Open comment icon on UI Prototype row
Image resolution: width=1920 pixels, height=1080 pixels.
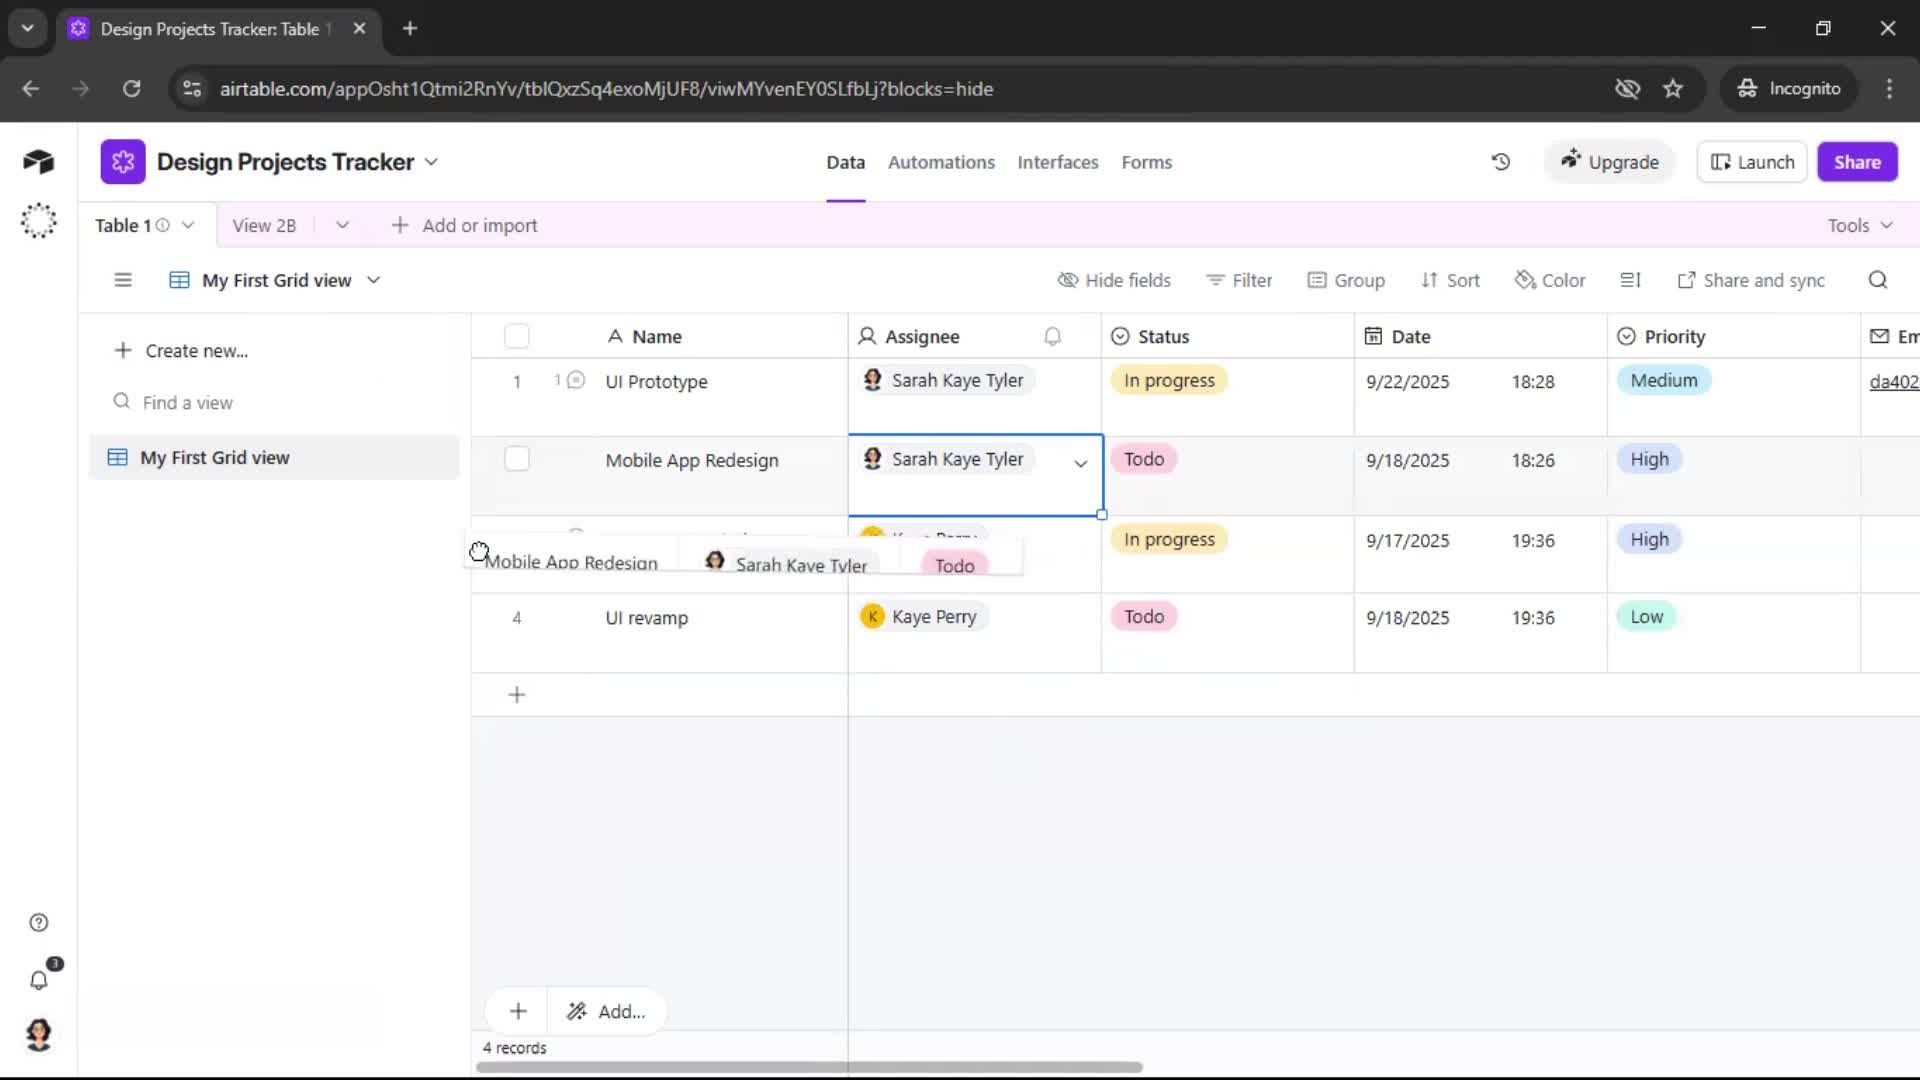[x=576, y=380]
